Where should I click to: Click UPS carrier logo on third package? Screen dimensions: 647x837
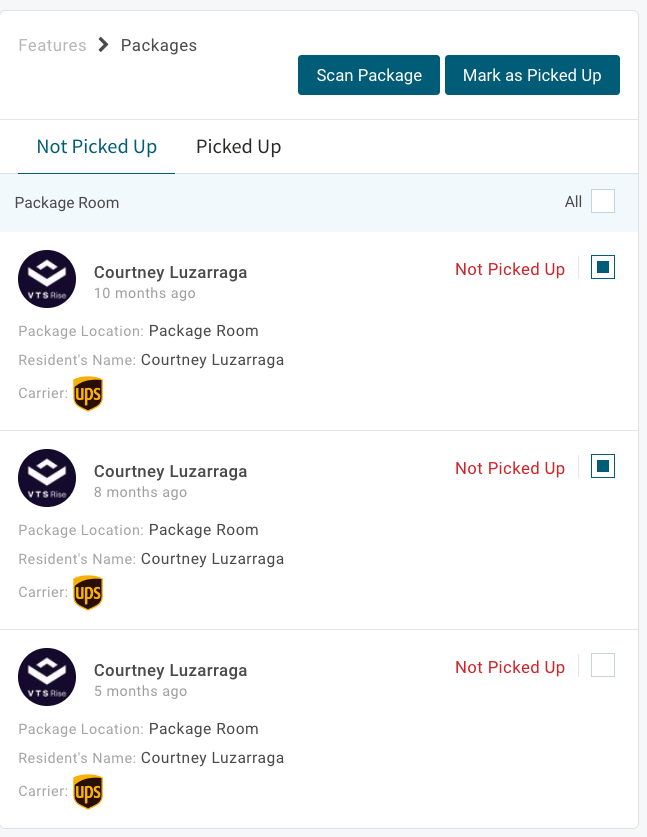pos(88,792)
